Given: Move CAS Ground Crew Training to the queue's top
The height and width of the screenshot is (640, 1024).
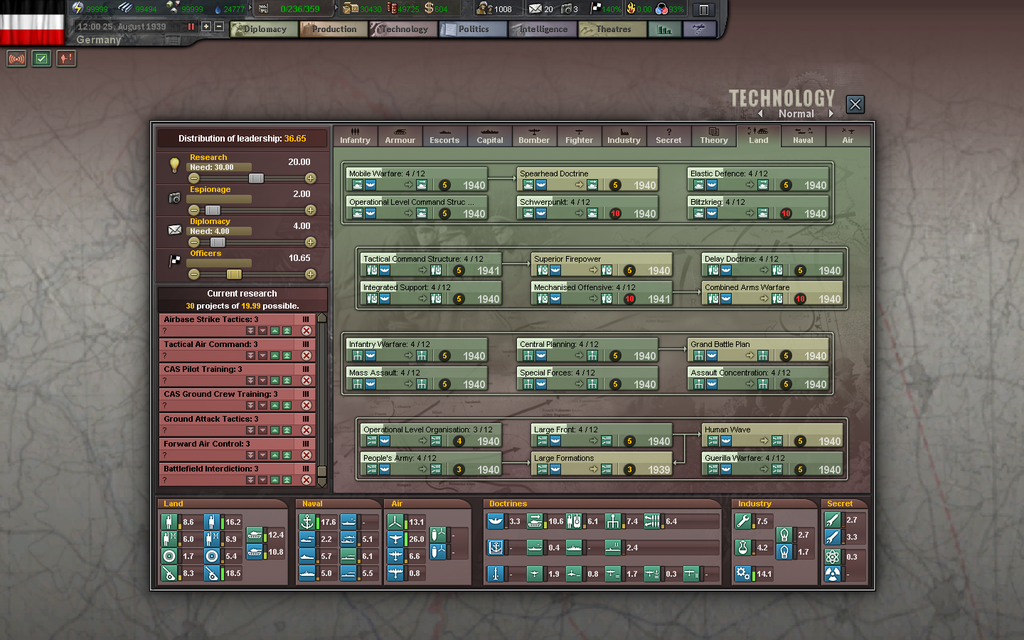Looking at the screenshot, I should click(x=287, y=406).
